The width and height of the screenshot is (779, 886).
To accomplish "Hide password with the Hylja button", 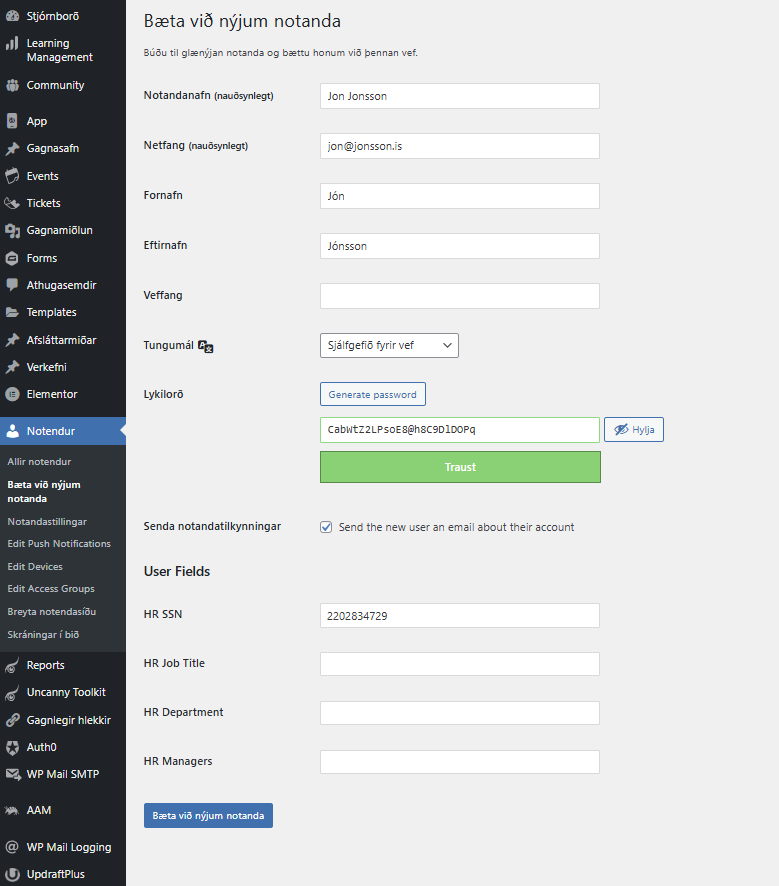I will click(x=633, y=429).
